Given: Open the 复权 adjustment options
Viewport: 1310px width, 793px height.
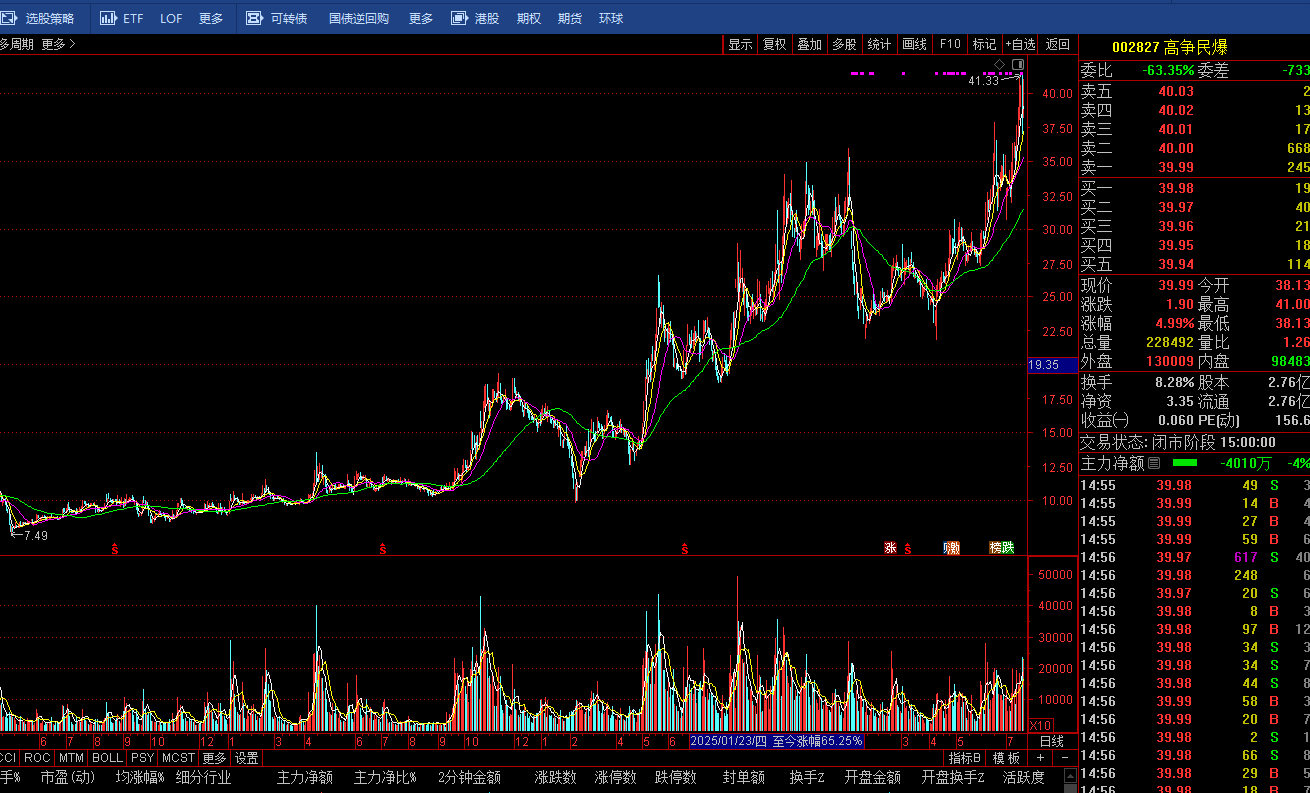Looking at the screenshot, I should (774, 44).
